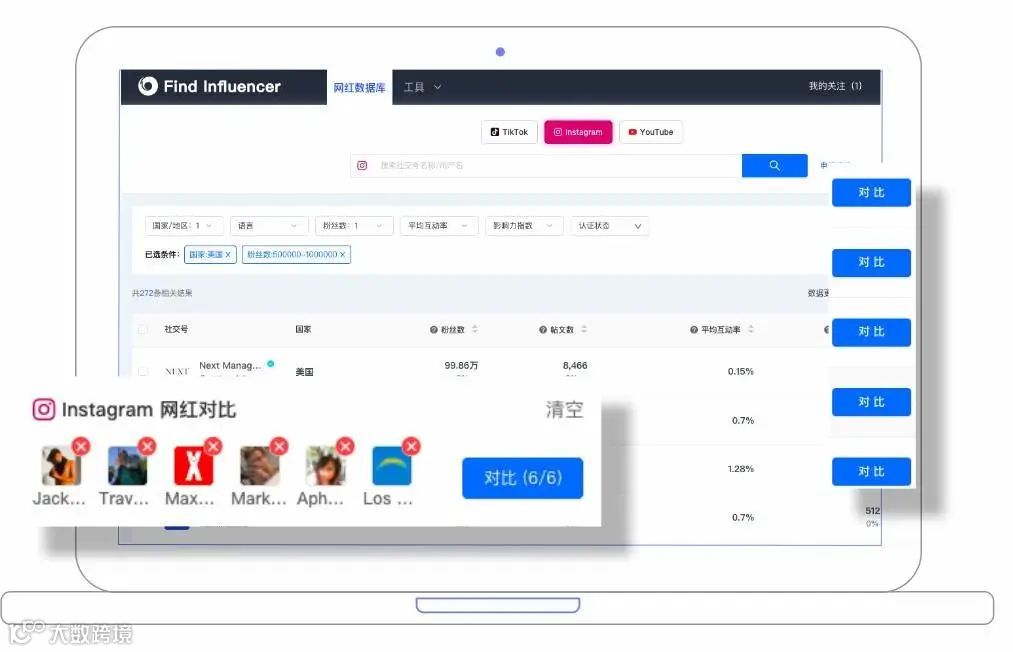Remove Los ... from the comparison list
This screenshot has height=652, width=1013.
pyautogui.click(x=412, y=446)
